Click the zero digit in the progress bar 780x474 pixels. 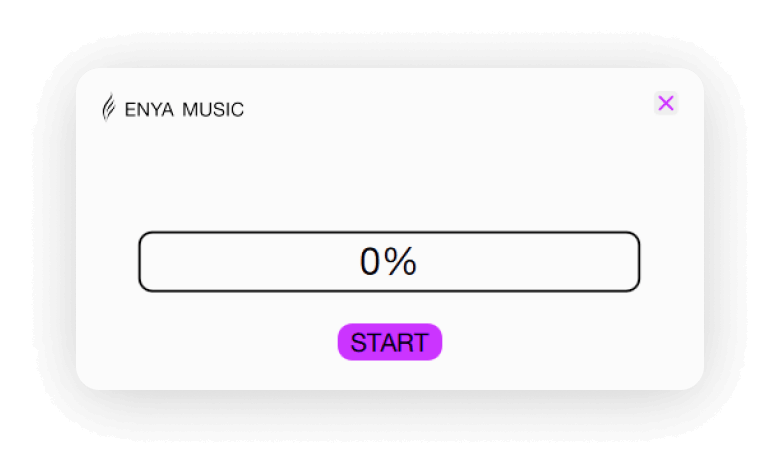(370, 262)
